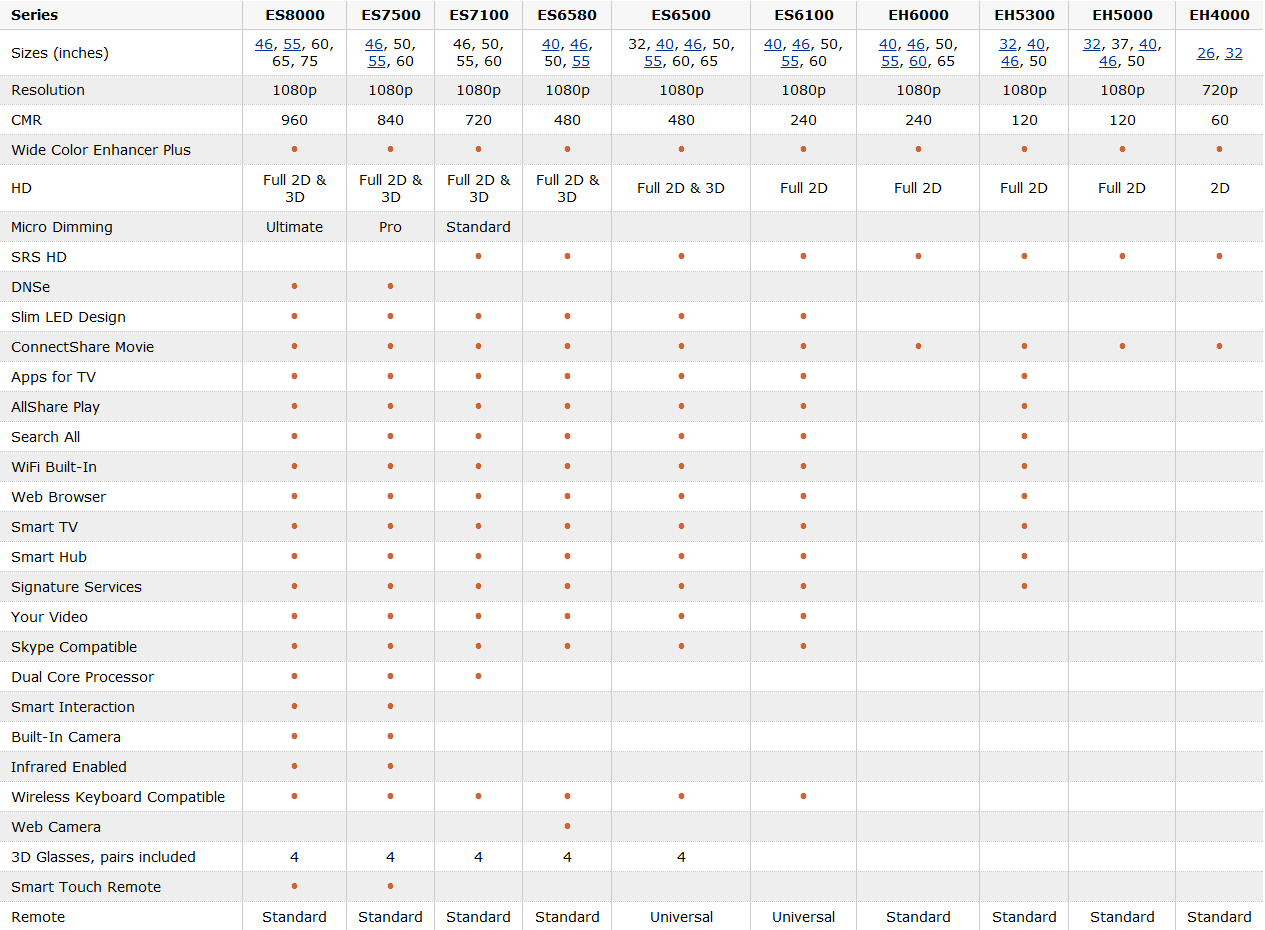Image resolution: width=1265 pixels, height=930 pixels.
Task: Click the 32-inch link under EH5000
Action: [x=1092, y=44]
